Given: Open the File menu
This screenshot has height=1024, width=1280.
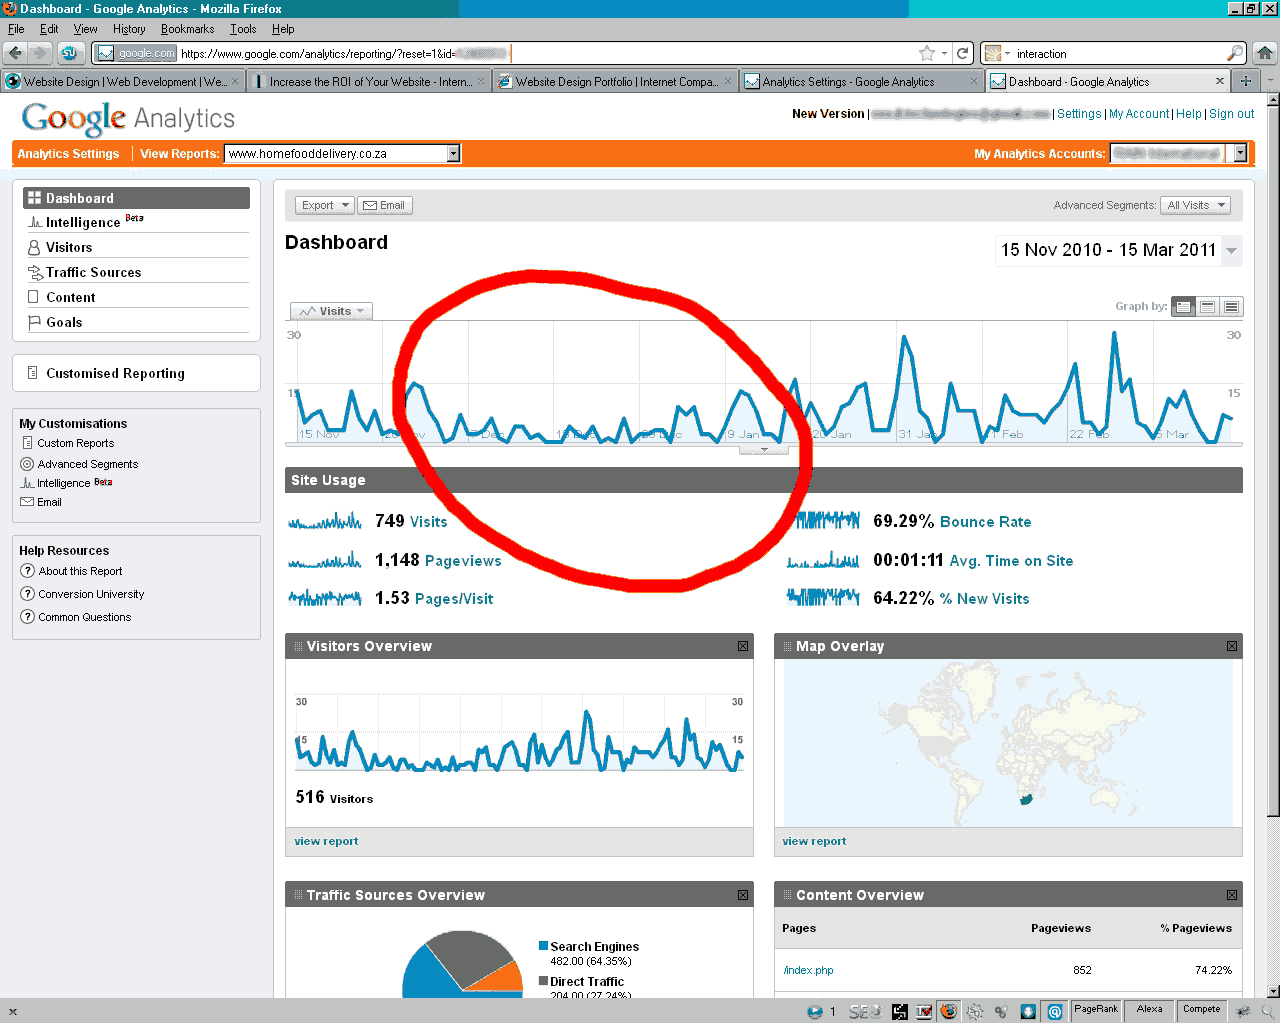Looking at the screenshot, I should click(15, 29).
